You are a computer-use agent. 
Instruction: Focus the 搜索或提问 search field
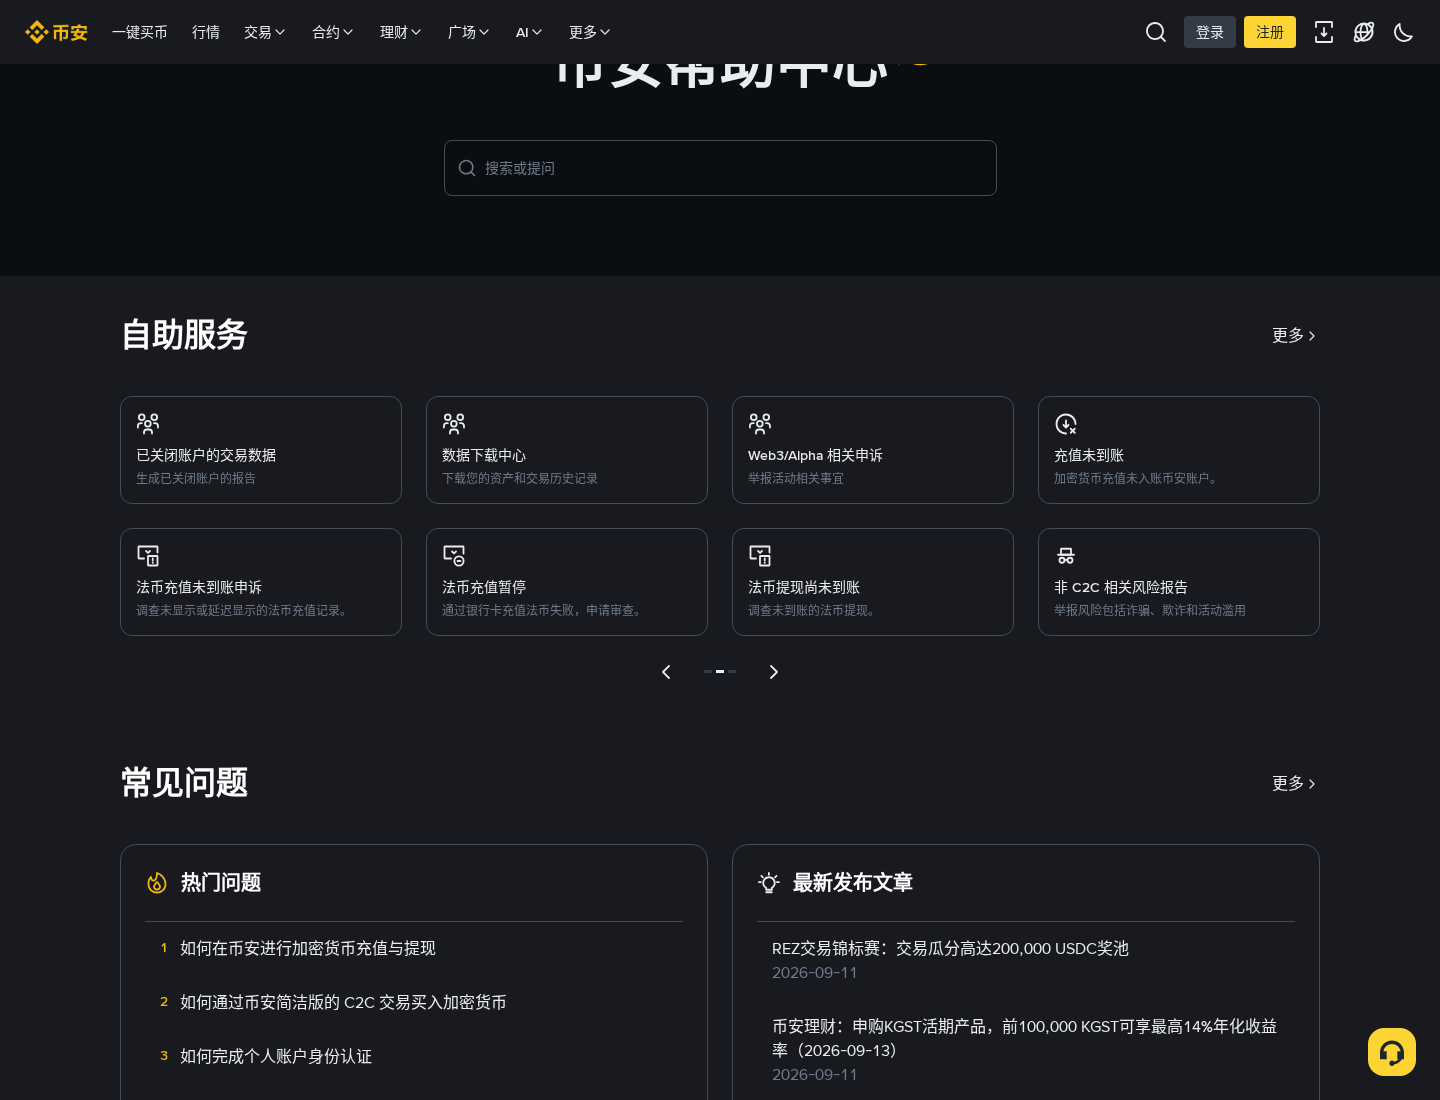[720, 168]
